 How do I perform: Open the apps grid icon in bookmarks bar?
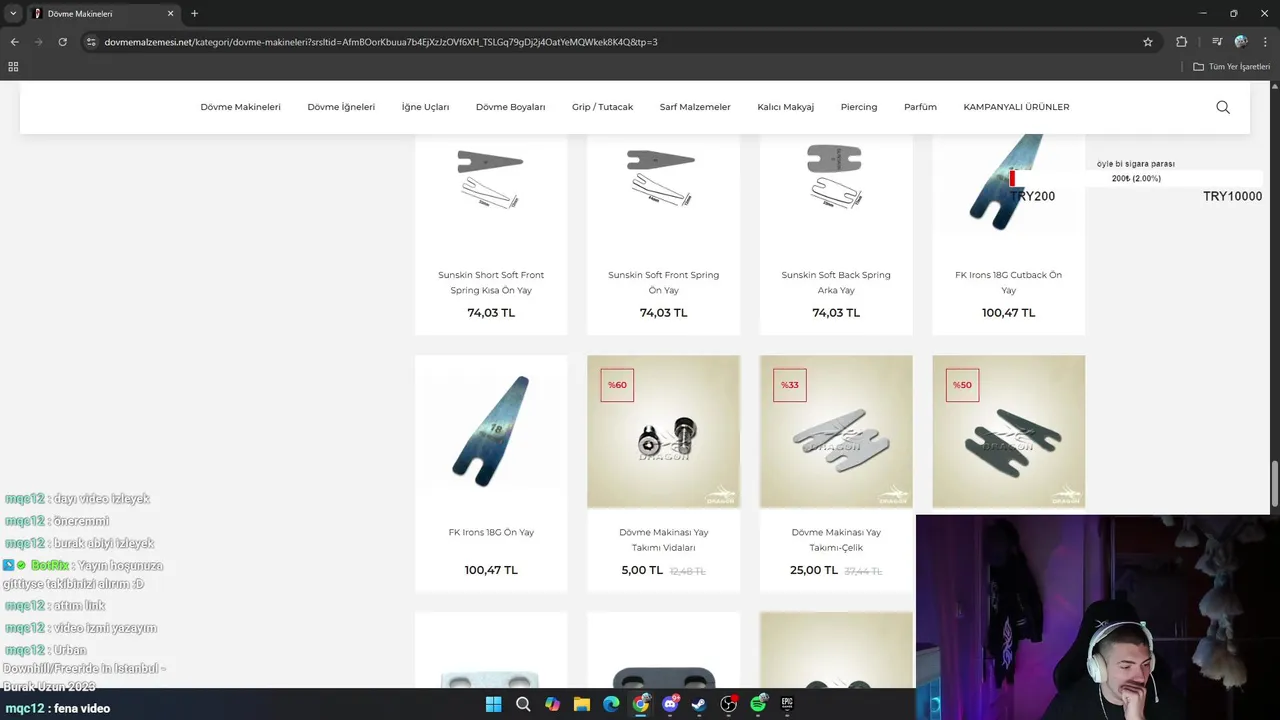pyautogui.click(x=13, y=67)
